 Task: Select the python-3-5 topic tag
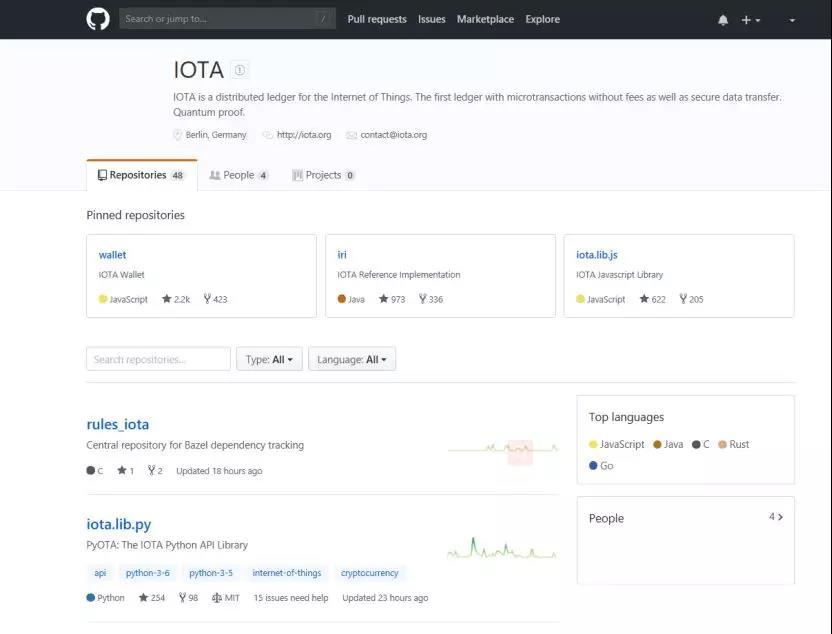pyautogui.click(x=211, y=573)
